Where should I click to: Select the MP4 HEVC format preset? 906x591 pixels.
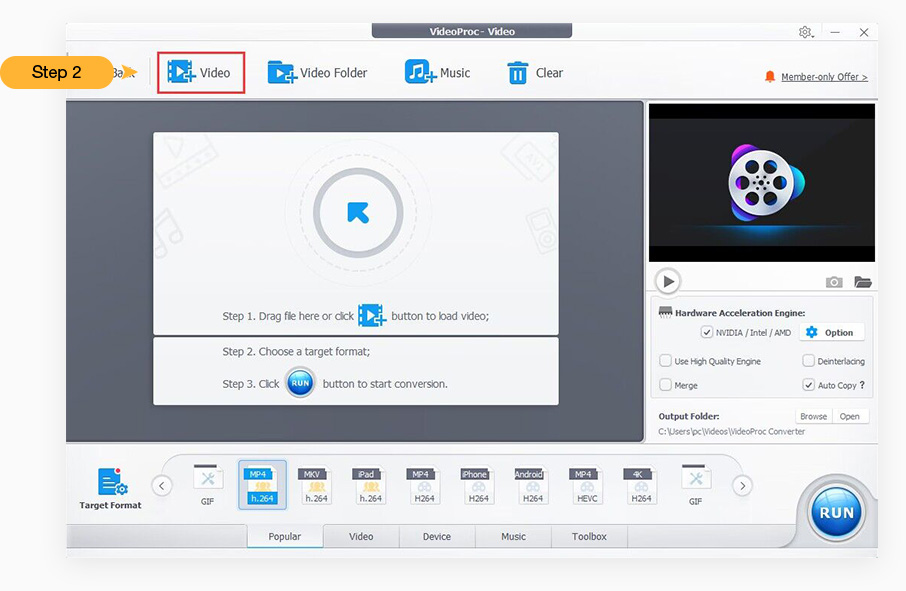[587, 485]
